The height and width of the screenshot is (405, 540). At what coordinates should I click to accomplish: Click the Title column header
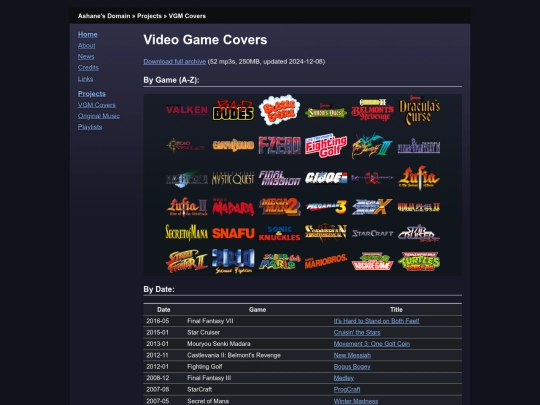396,310
